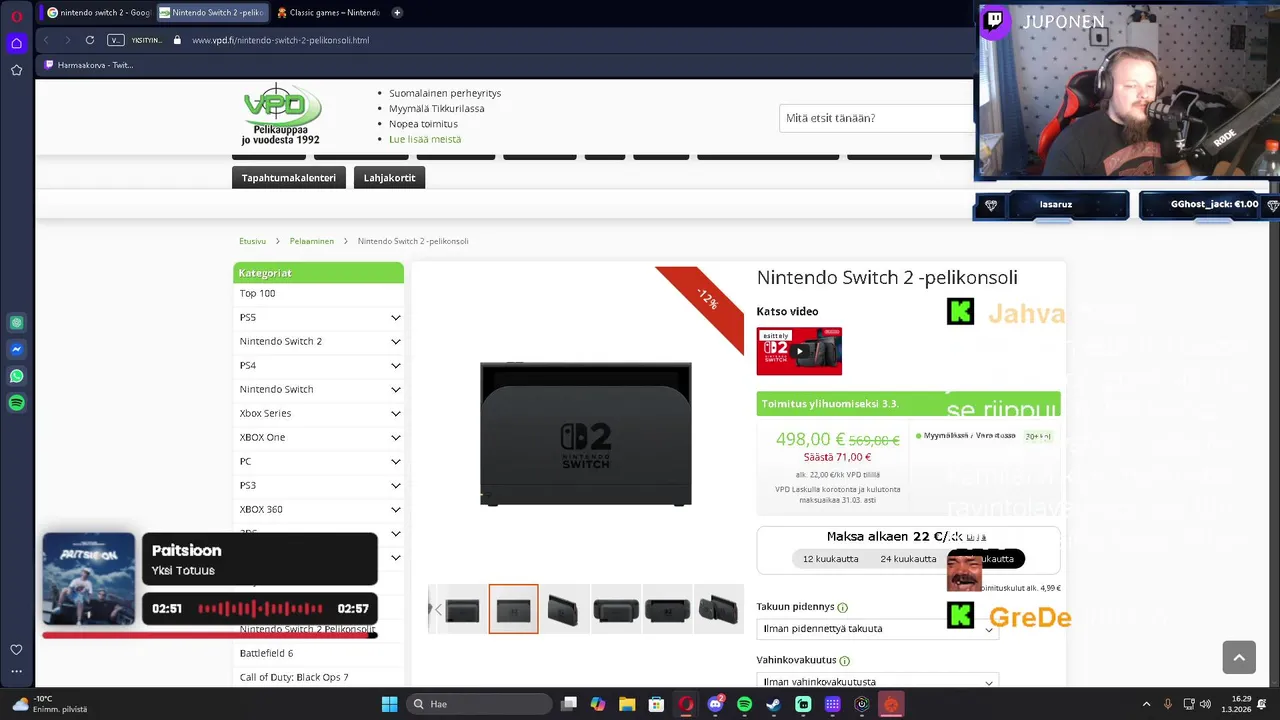Open the Opera menu logo icon
Image resolution: width=1280 pixels, height=720 pixels.
point(16,16)
